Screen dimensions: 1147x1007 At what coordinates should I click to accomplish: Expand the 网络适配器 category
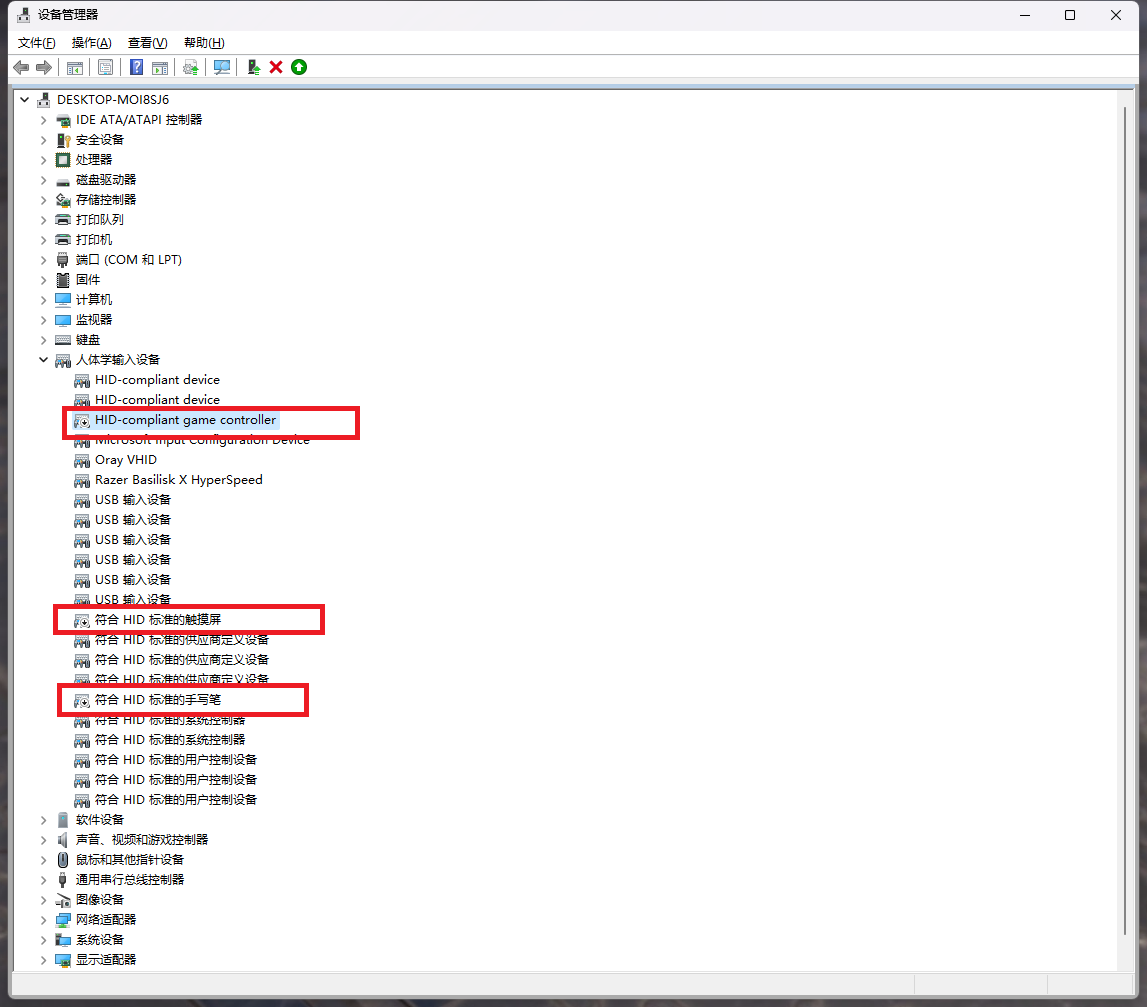click(x=43, y=920)
